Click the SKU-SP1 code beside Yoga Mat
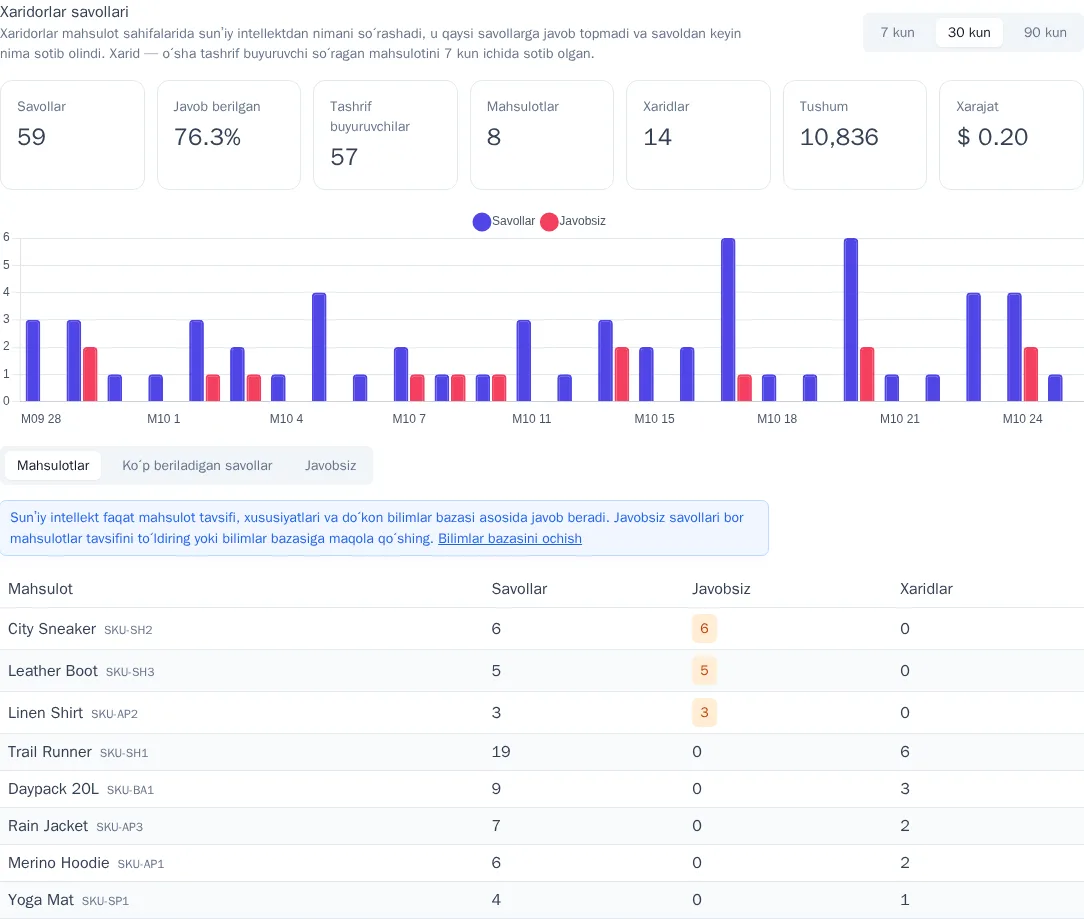The width and height of the screenshot is (1084, 919). point(105,901)
